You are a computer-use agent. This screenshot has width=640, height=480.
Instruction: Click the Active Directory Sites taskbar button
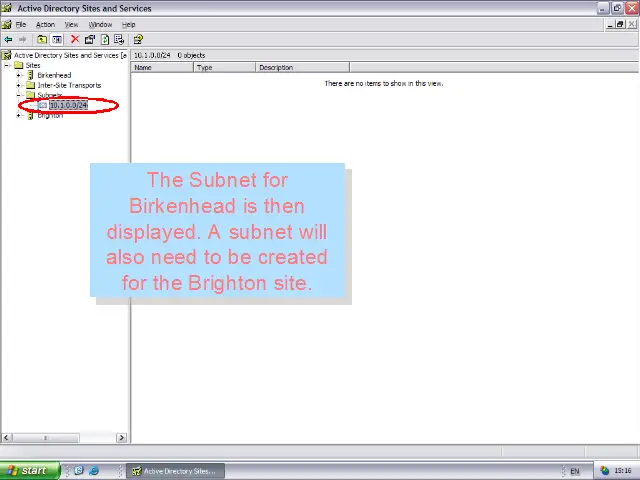(x=176, y=471)
